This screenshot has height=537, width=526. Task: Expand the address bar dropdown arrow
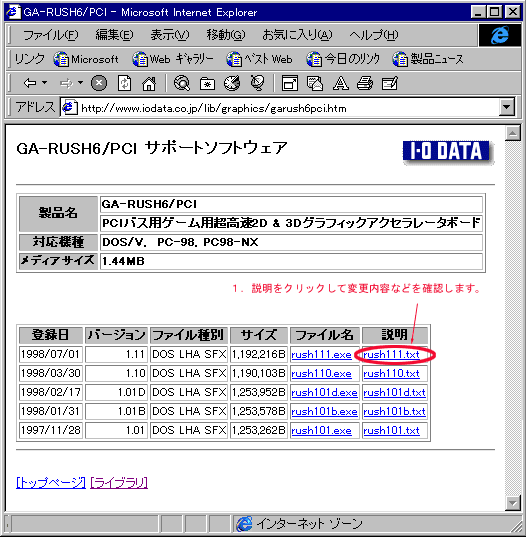tap(507, 108)
